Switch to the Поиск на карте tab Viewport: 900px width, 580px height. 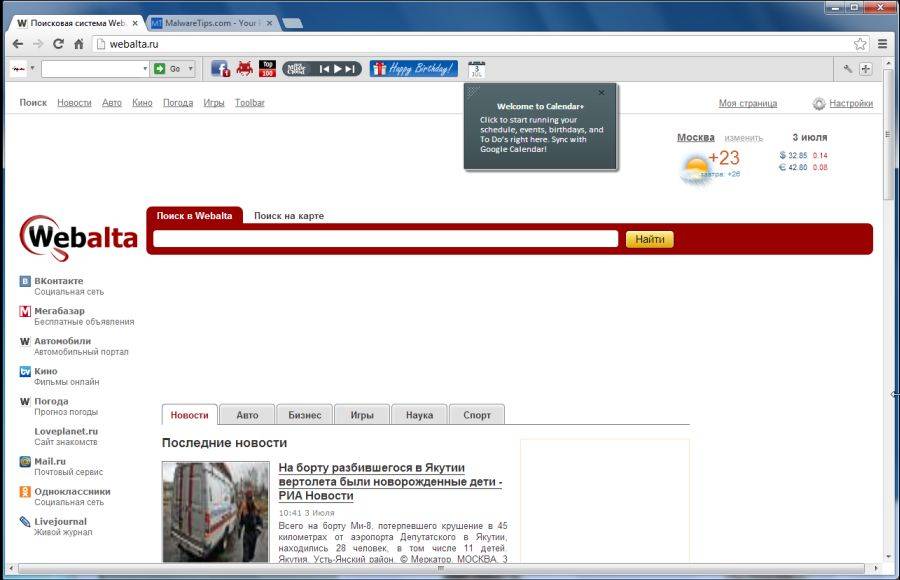point(289,216)
